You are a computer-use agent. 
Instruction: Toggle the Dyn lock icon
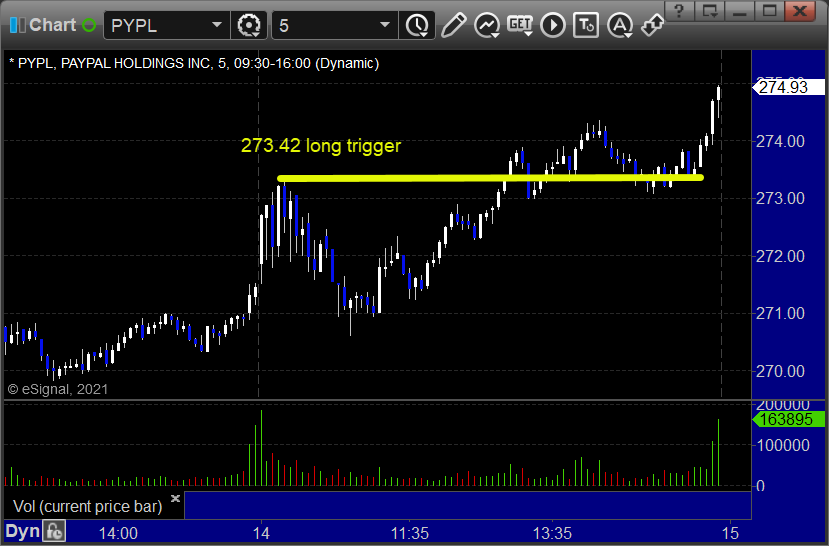click(54, 531)
